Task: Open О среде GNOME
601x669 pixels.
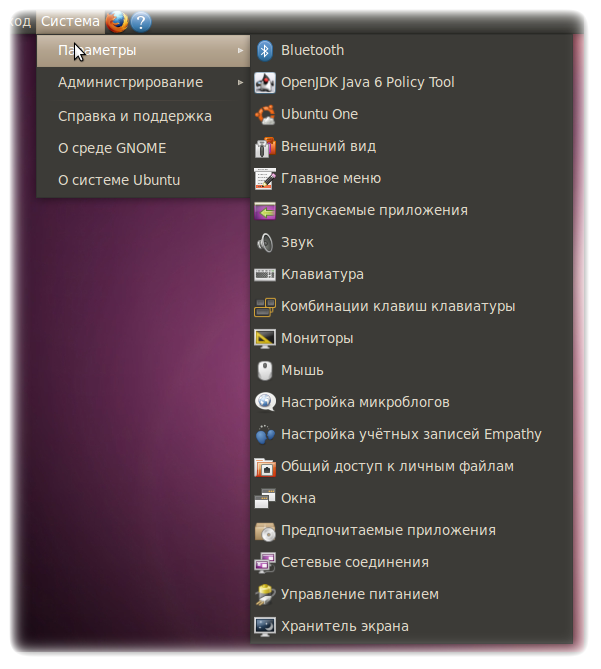Action: click(112, 148)
